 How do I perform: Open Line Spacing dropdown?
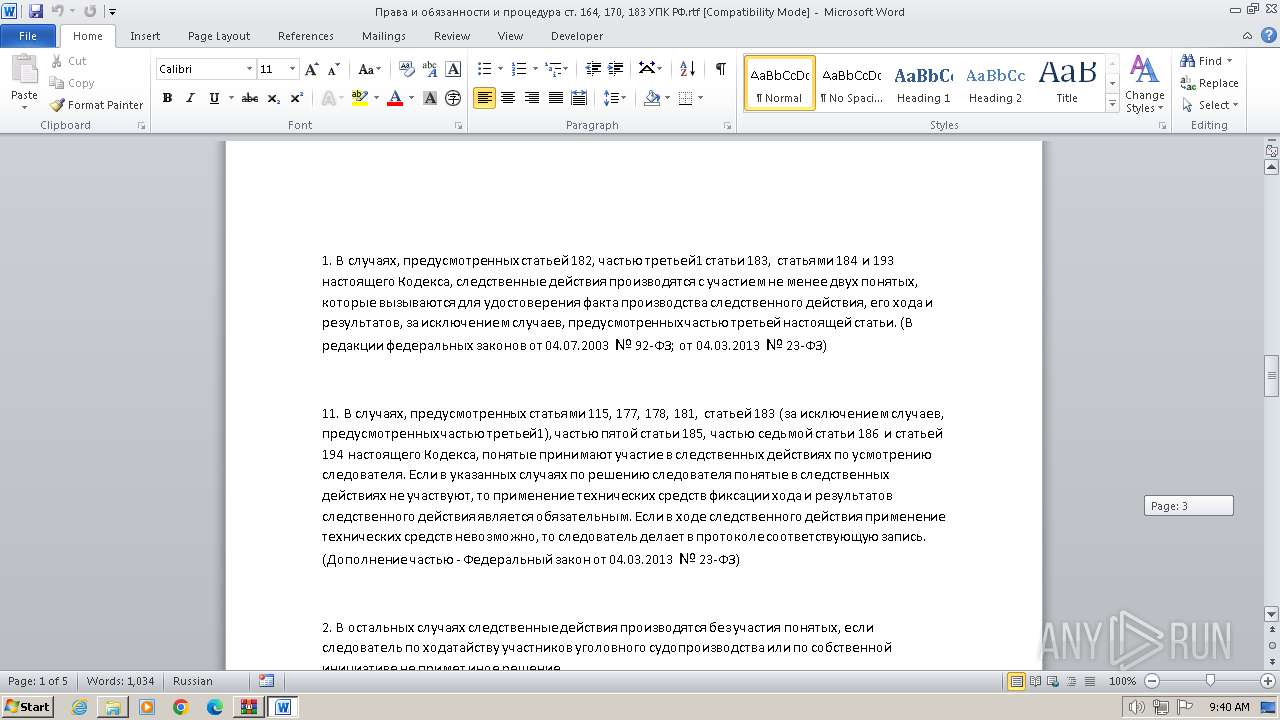coord(616,98)
